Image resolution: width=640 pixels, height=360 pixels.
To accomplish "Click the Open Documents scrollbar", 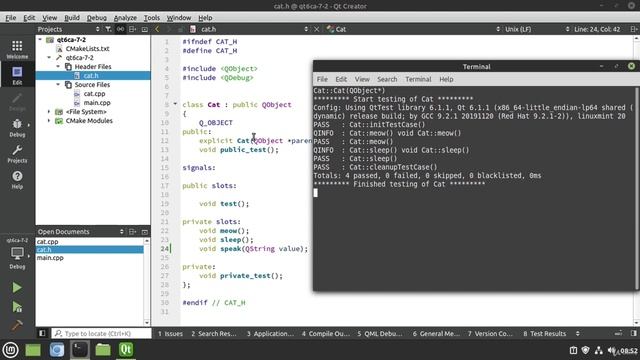I will 147,282.
